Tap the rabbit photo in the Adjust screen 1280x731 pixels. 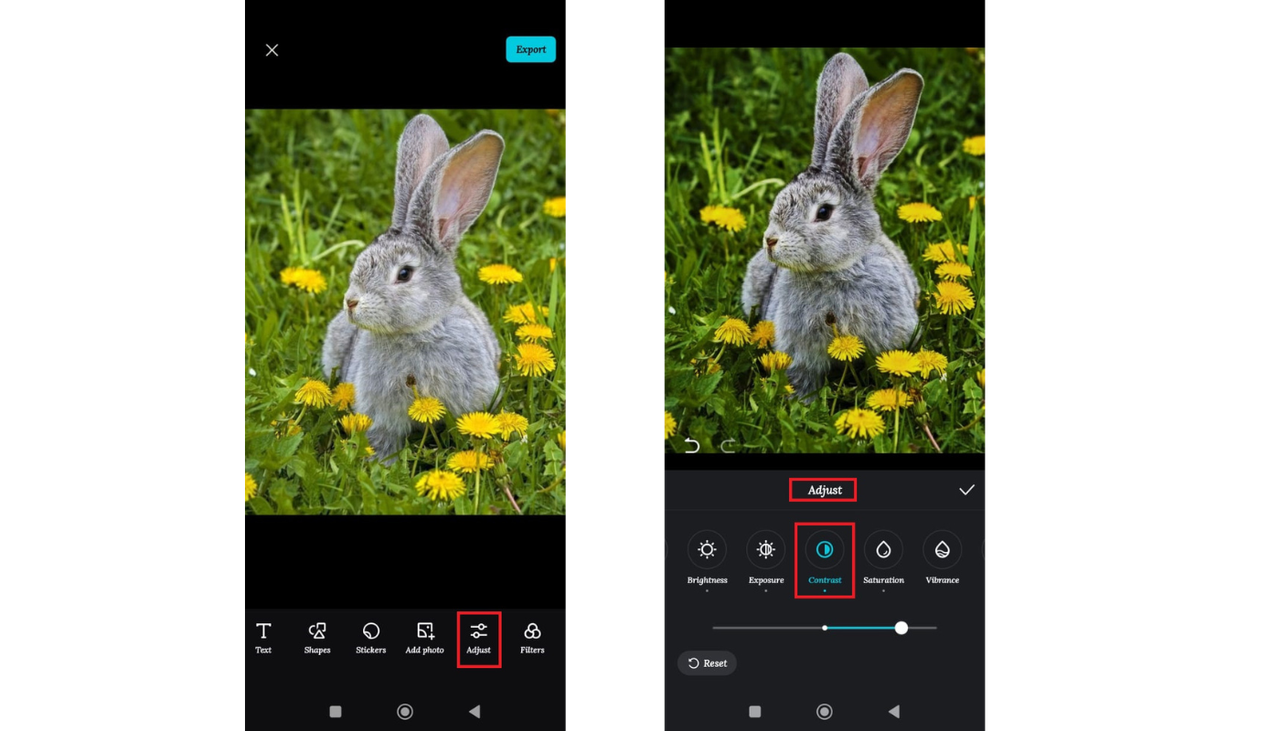825,250
